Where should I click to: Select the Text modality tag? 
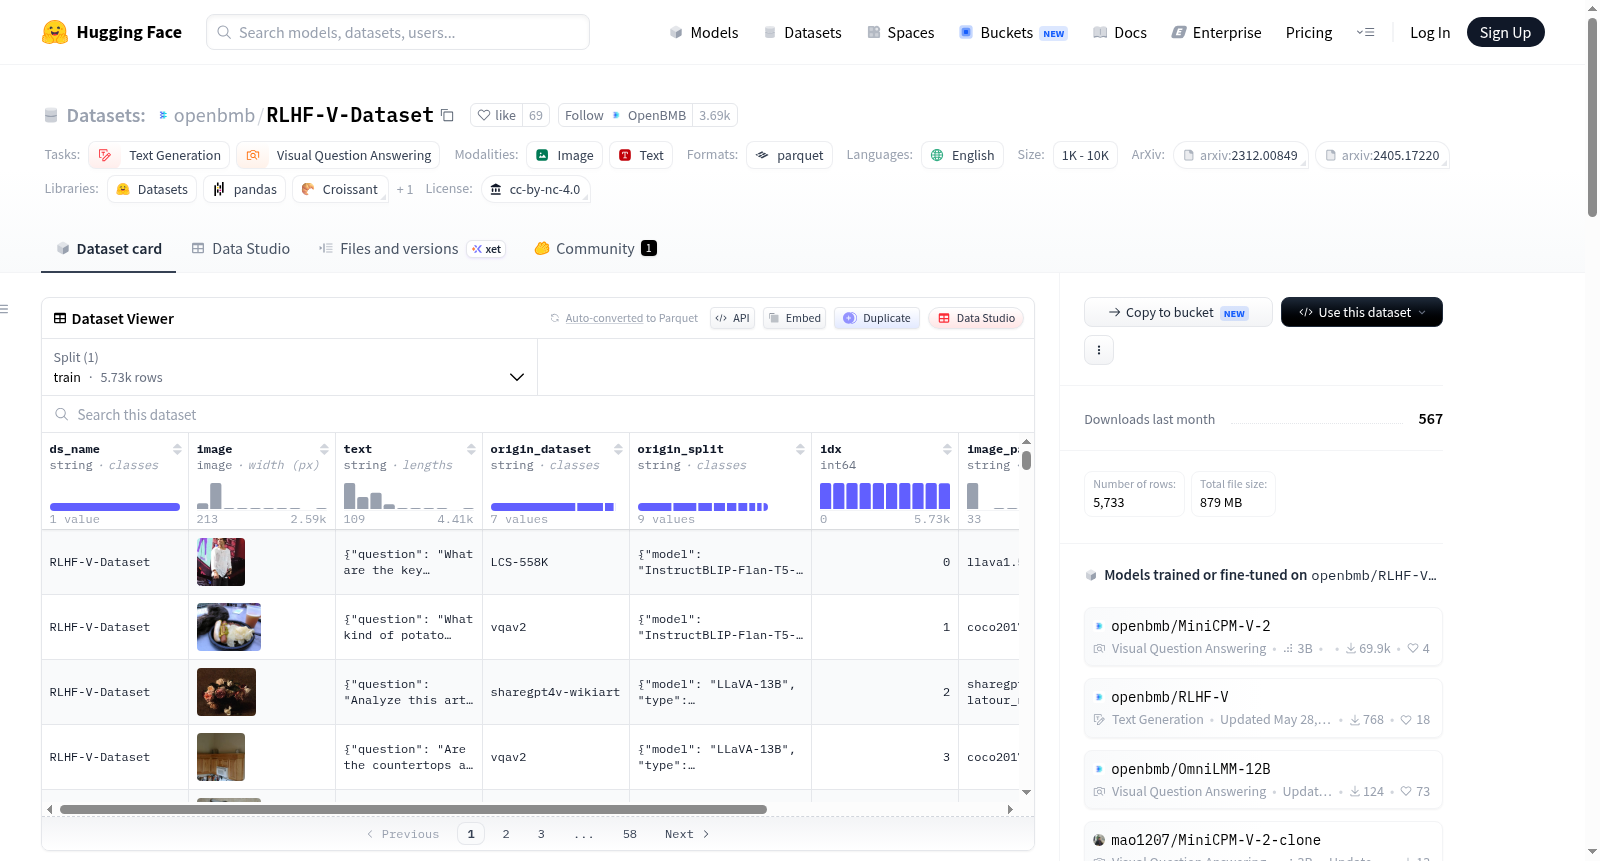click(640, 155)
